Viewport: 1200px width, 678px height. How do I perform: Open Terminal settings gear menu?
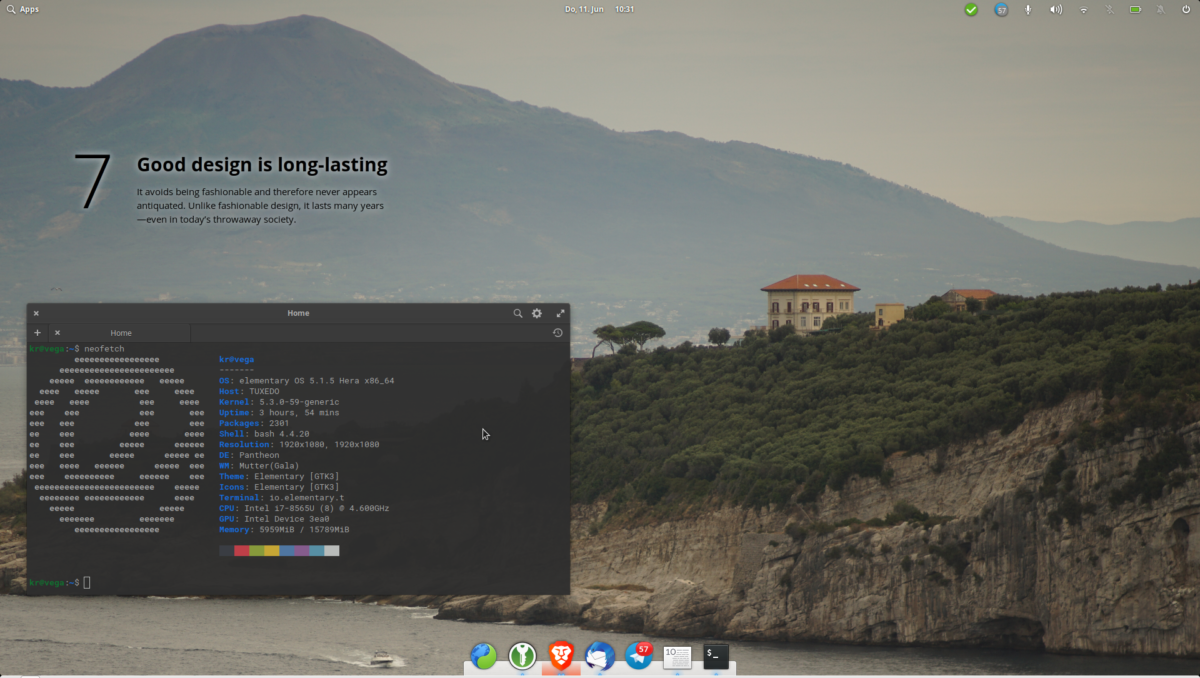pyautogui.click(x=537, y=313)
